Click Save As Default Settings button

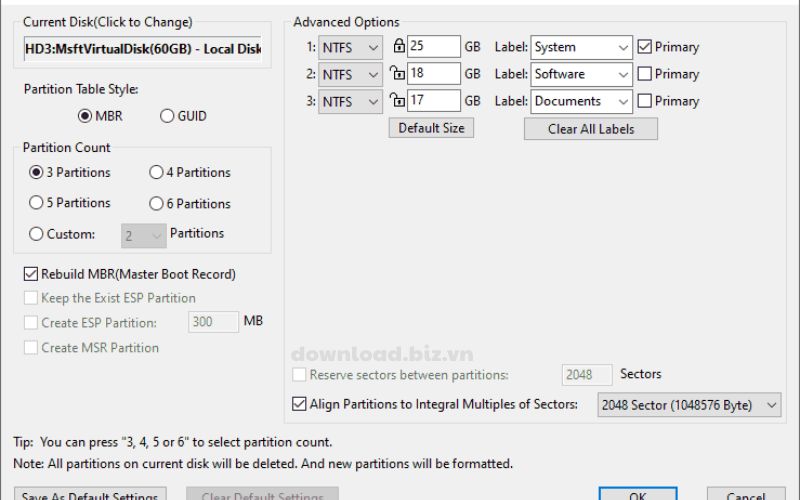[x=90, y=494]
